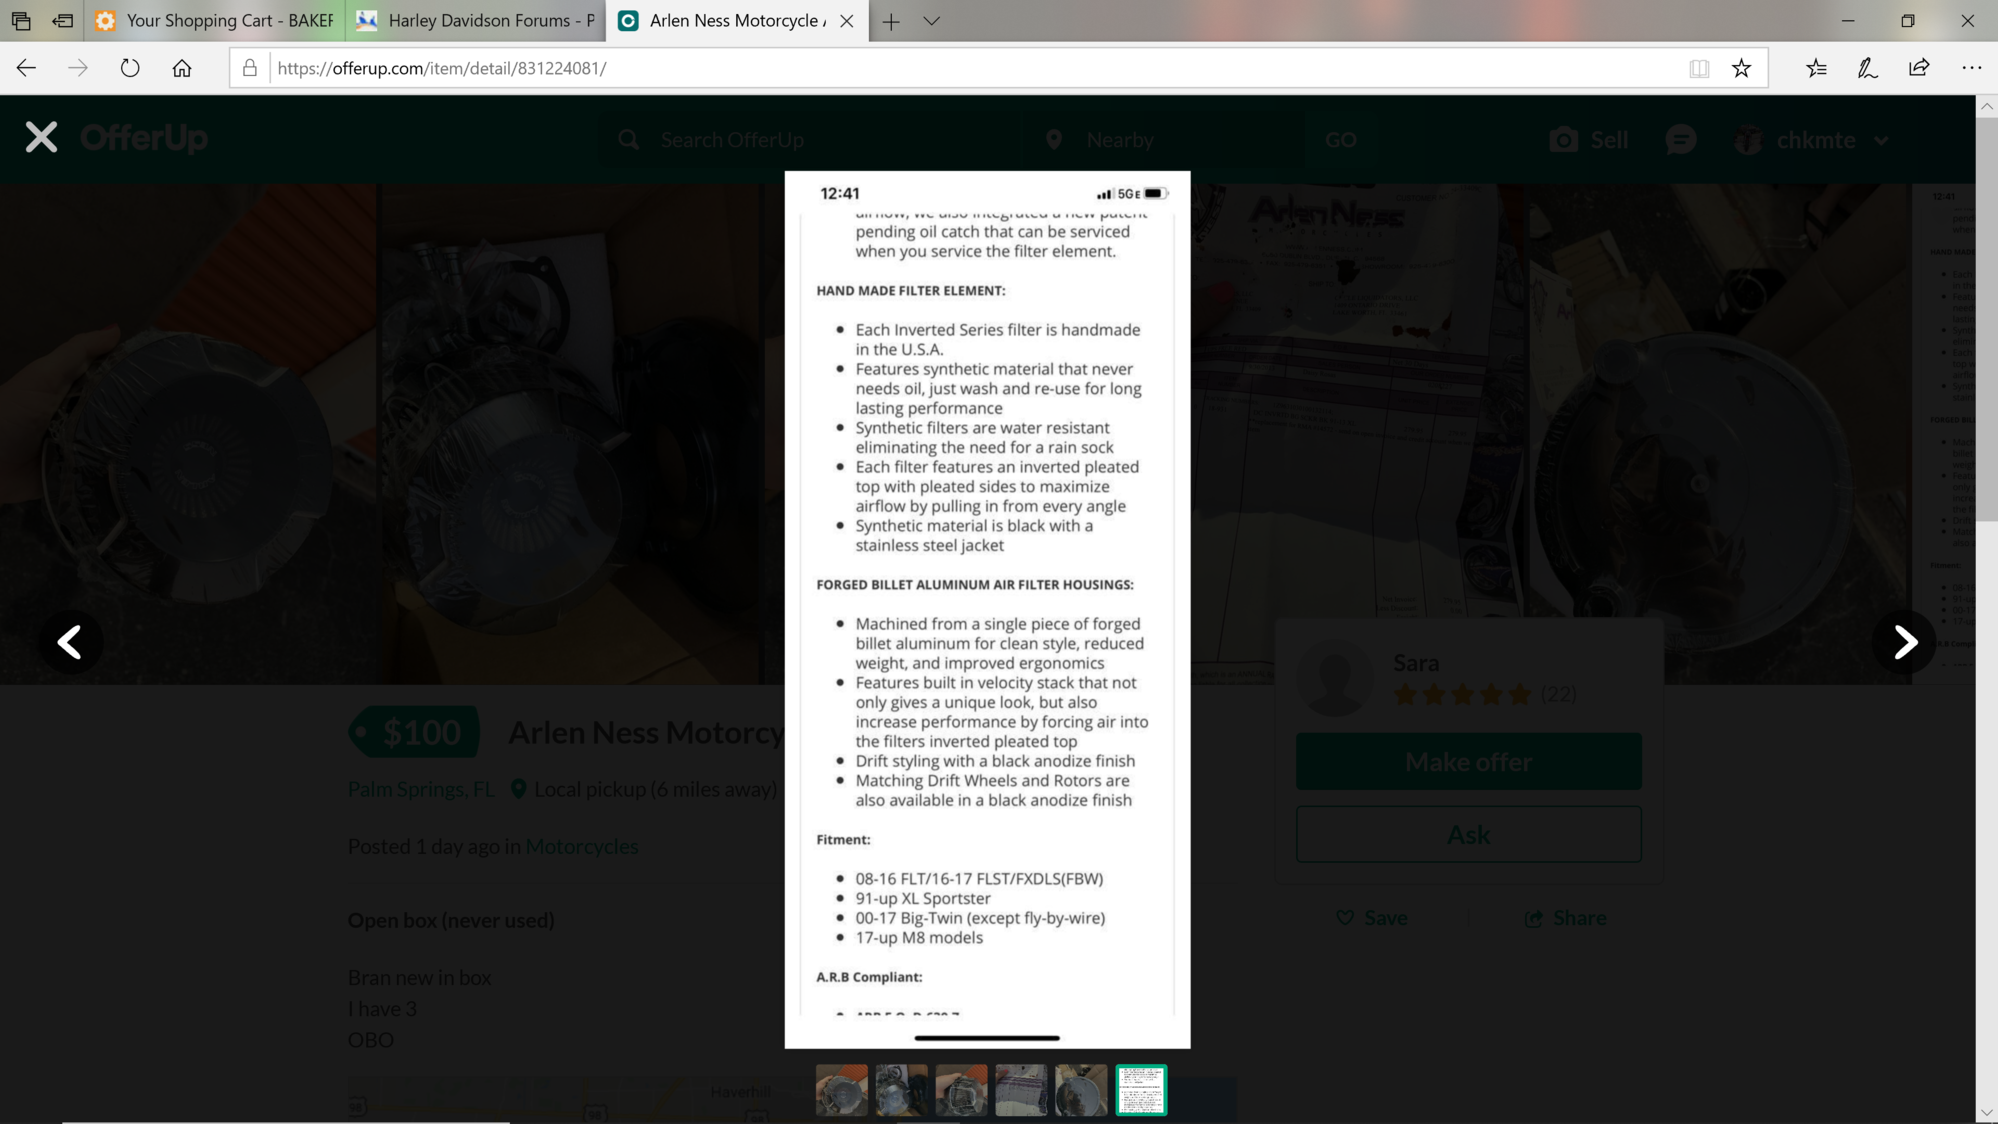Open the tab list chevron dropdown

931,21
